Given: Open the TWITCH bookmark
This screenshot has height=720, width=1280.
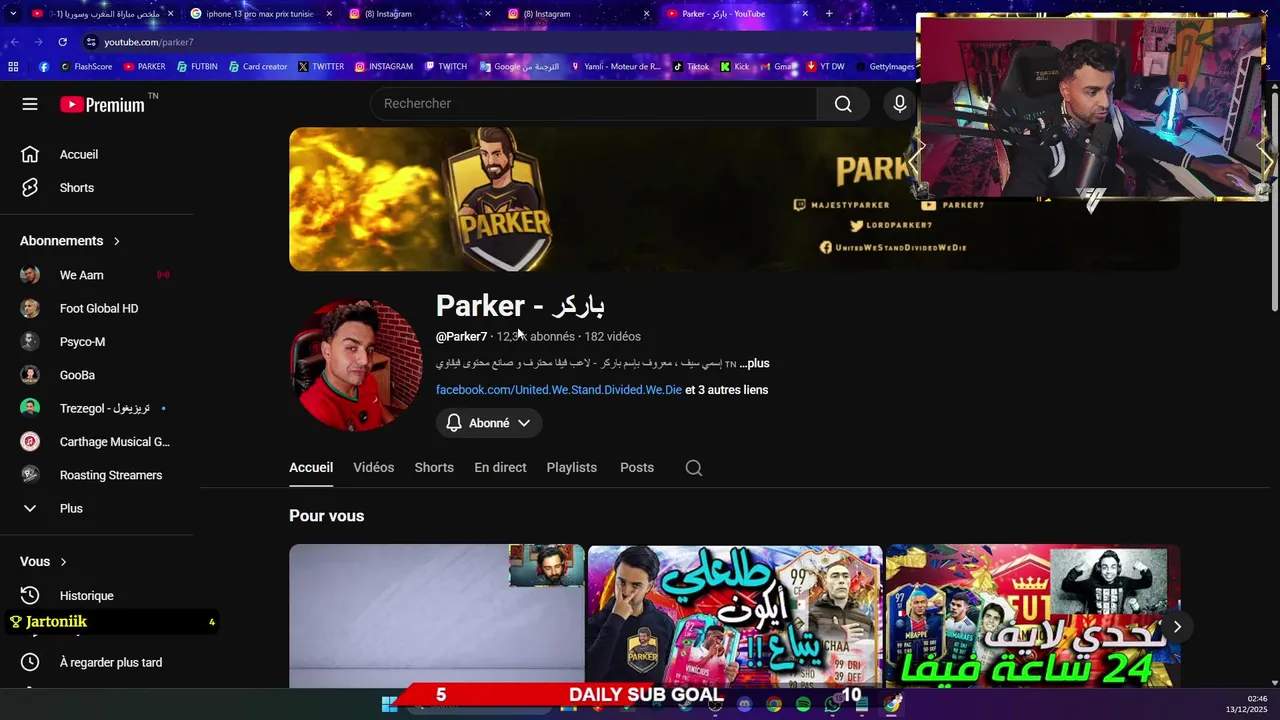Looking at the screenshot, I should [446, 67].
